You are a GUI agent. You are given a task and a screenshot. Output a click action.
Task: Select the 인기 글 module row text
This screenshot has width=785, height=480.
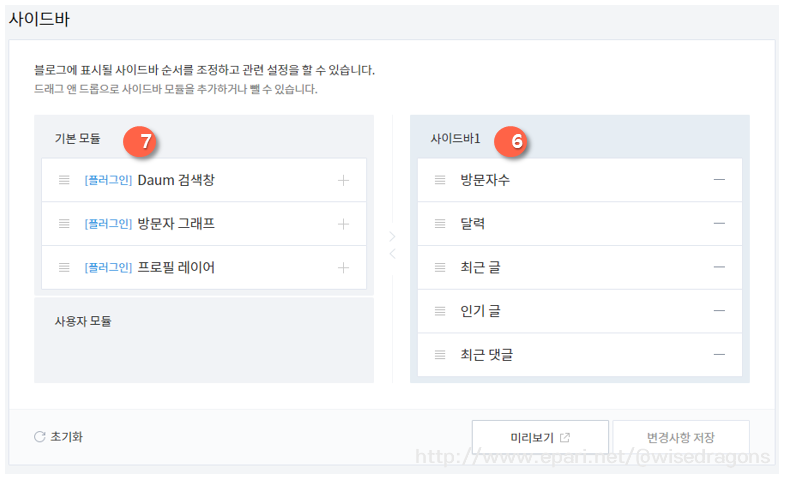pyautogui.click(x=480, y=311)
